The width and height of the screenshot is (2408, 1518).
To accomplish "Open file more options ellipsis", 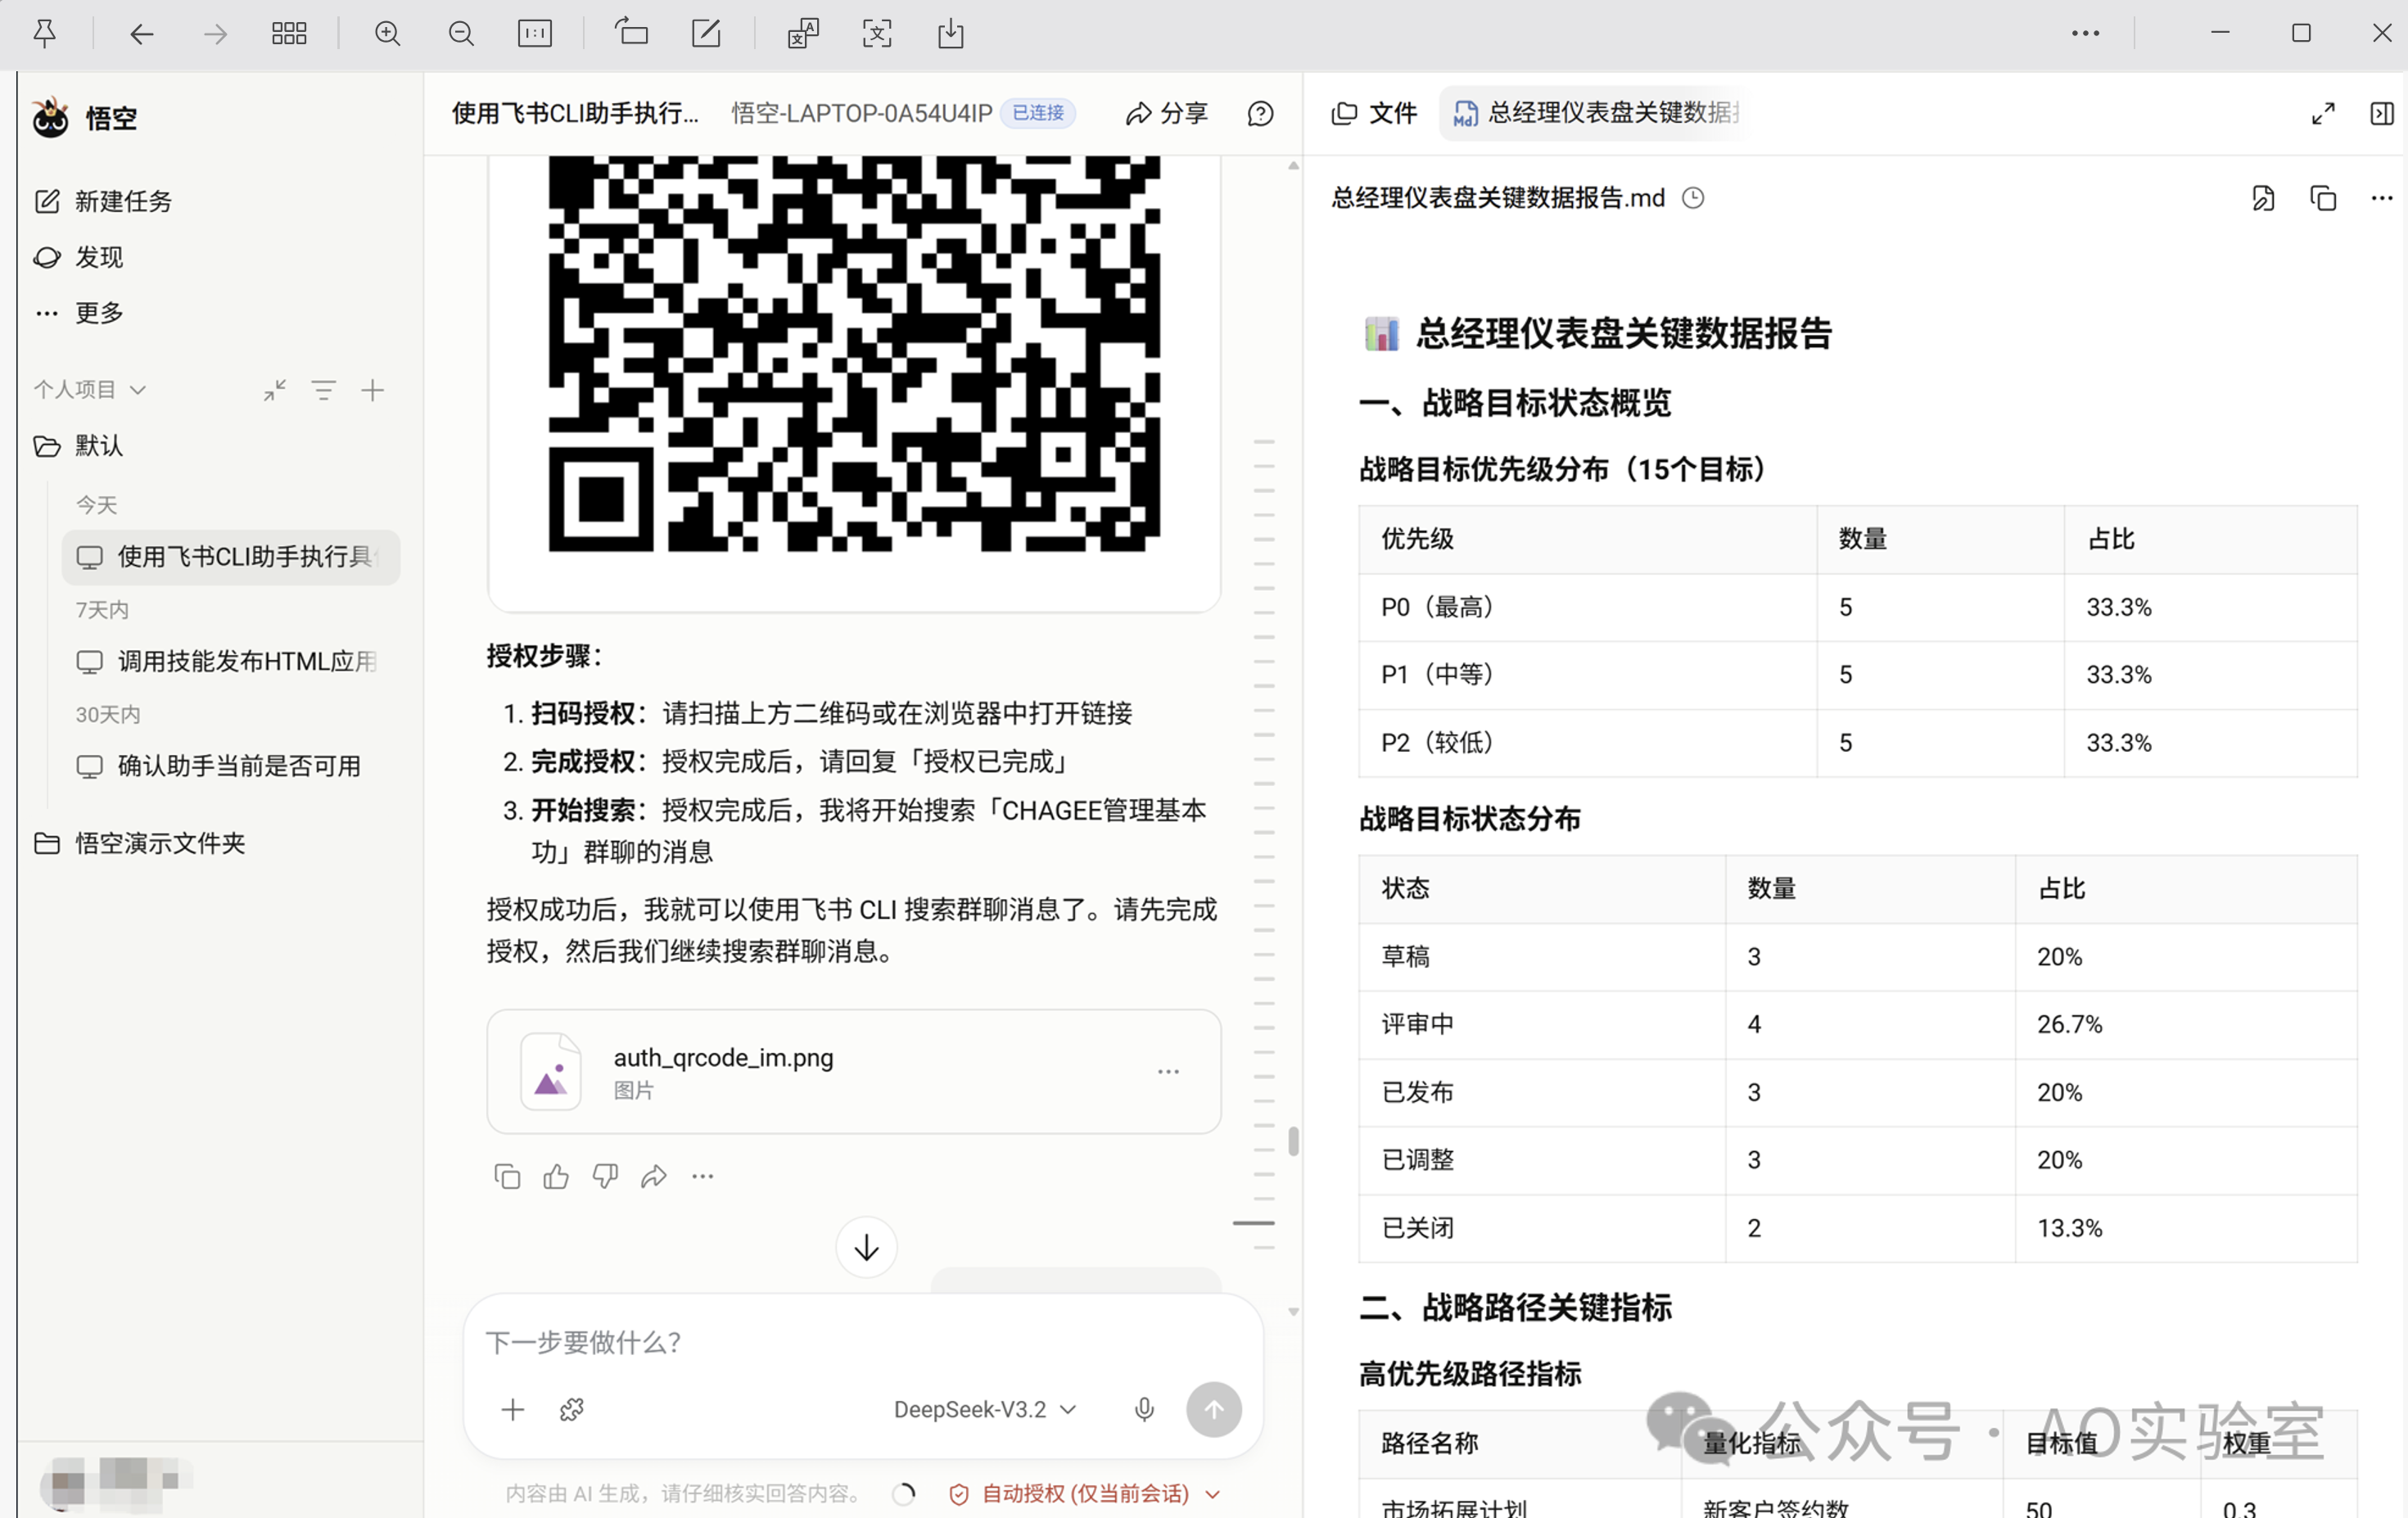I will point(2382,198).
